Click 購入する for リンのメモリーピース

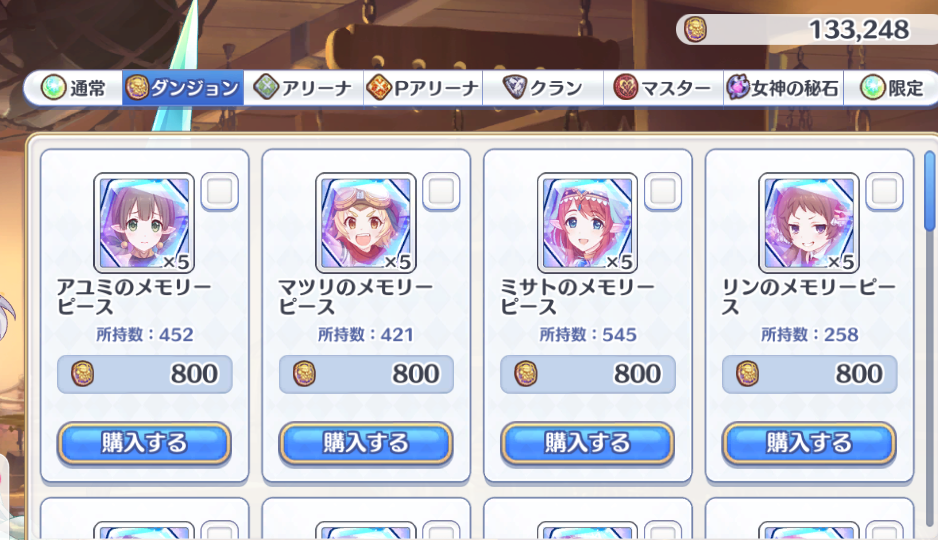point(809,443)
